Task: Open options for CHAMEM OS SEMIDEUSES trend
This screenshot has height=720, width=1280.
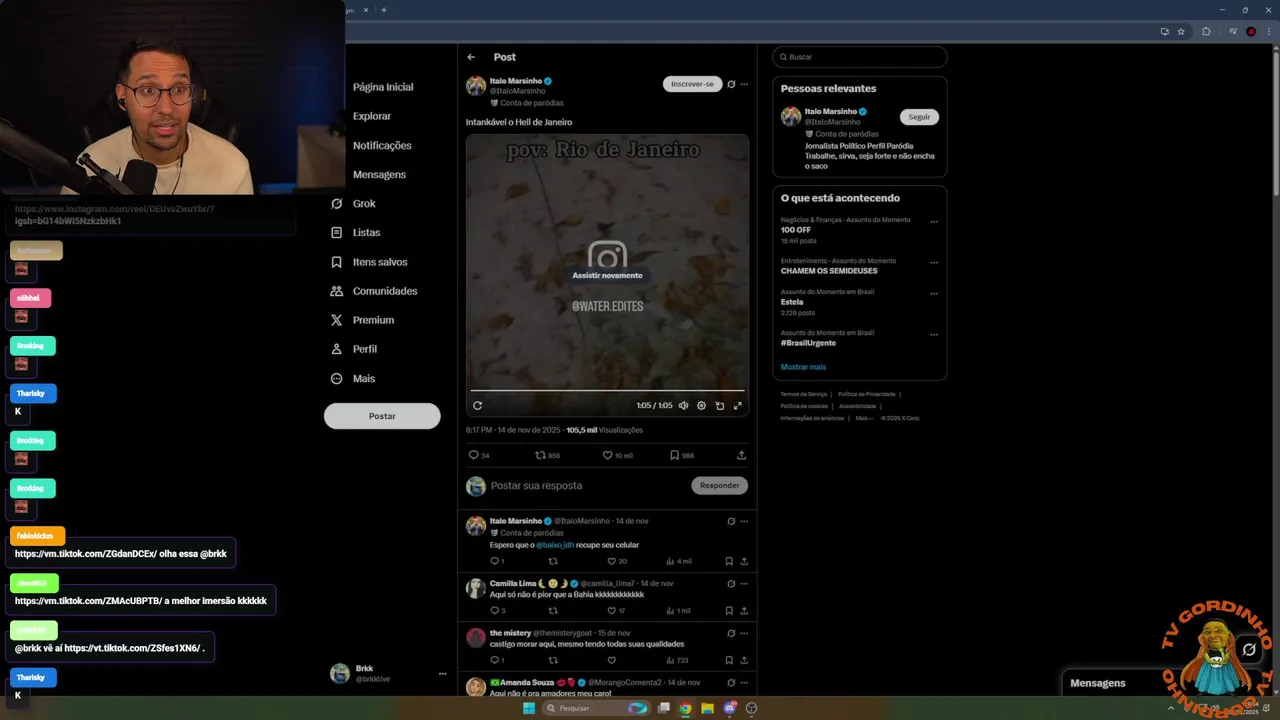Action: pyautogui.click(x=934, y=262)
